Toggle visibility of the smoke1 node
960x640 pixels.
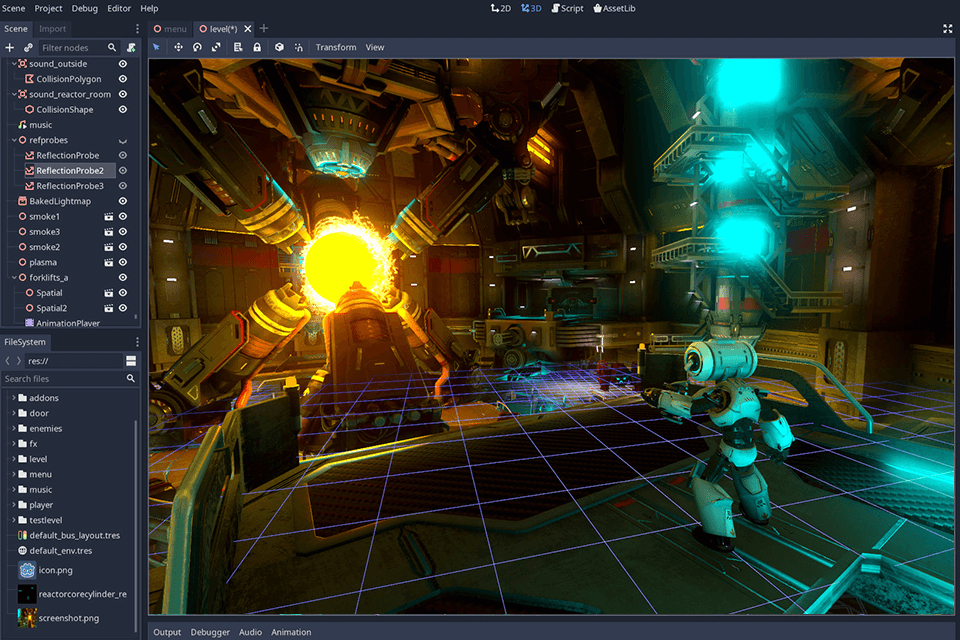122,216
